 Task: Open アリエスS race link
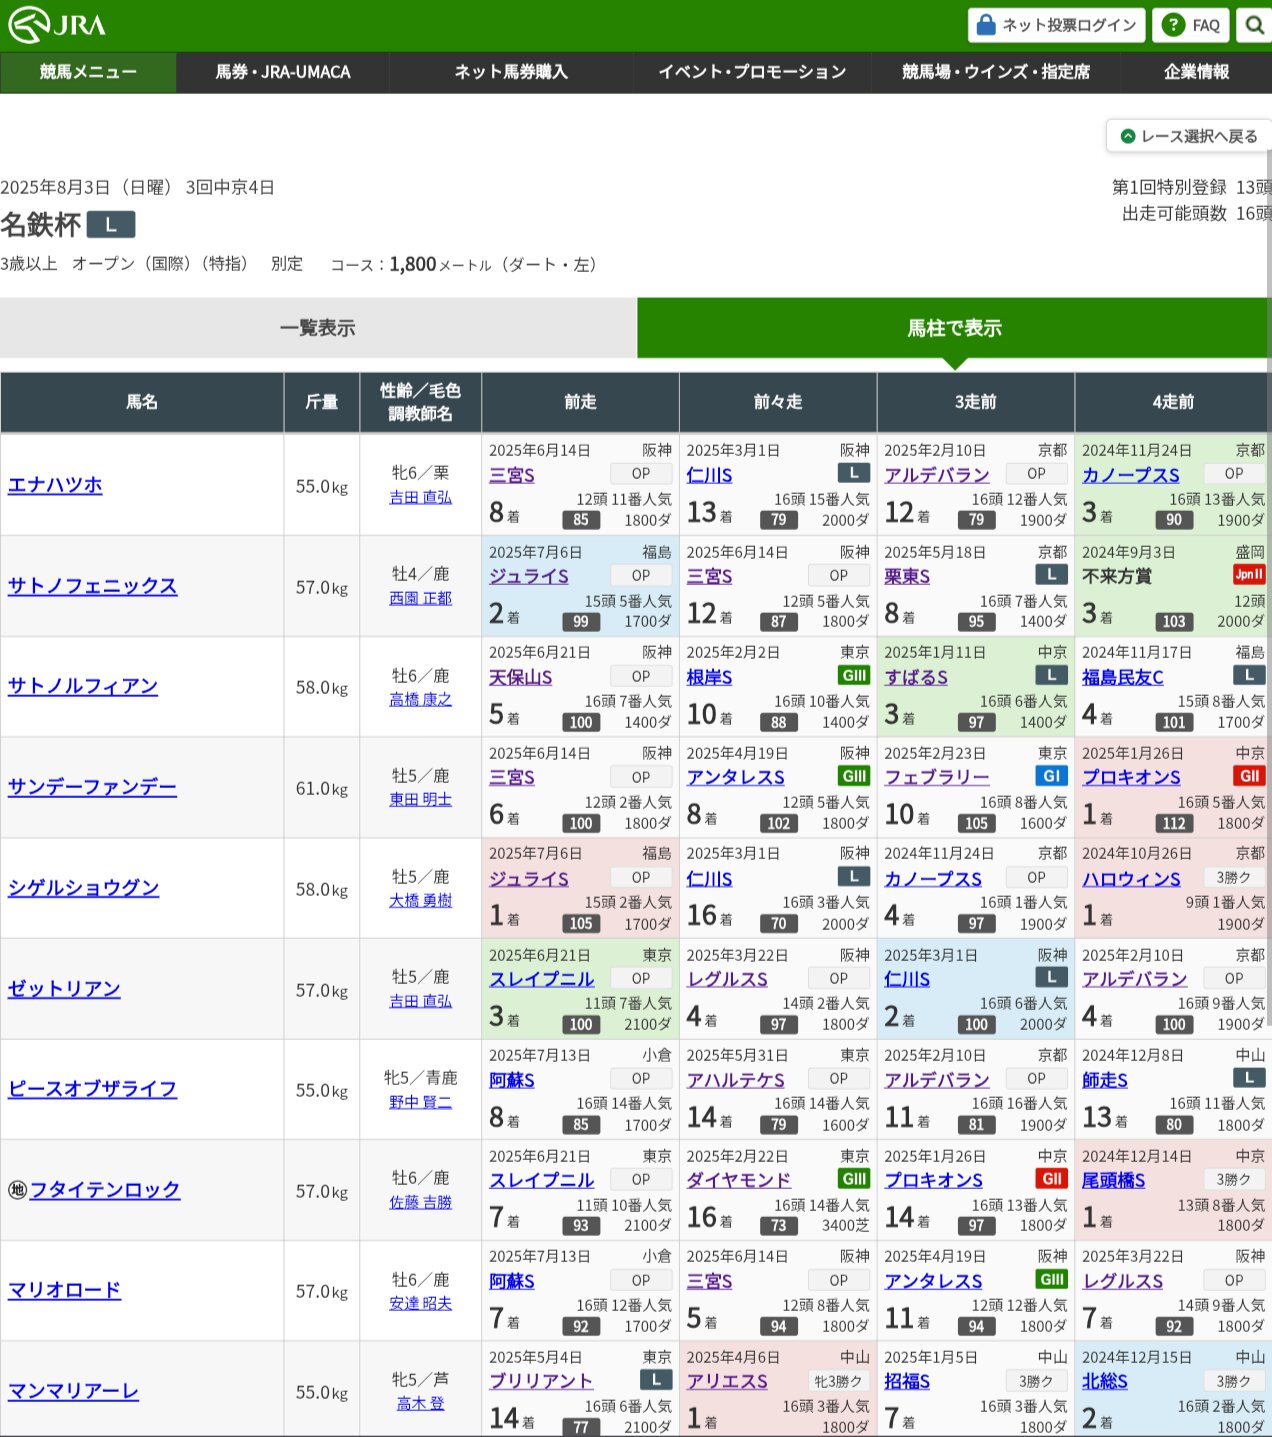tap(727, 1381)
